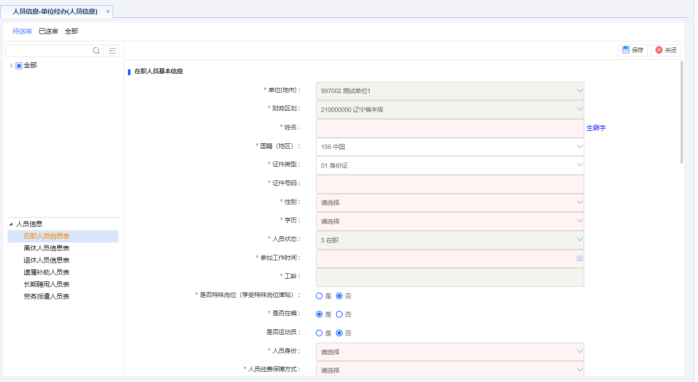The width and height of the screenshot is (698, 382).
Task: Open the 证件类型 dropdown
Action: pyautogui.click(x=450, y=165)
